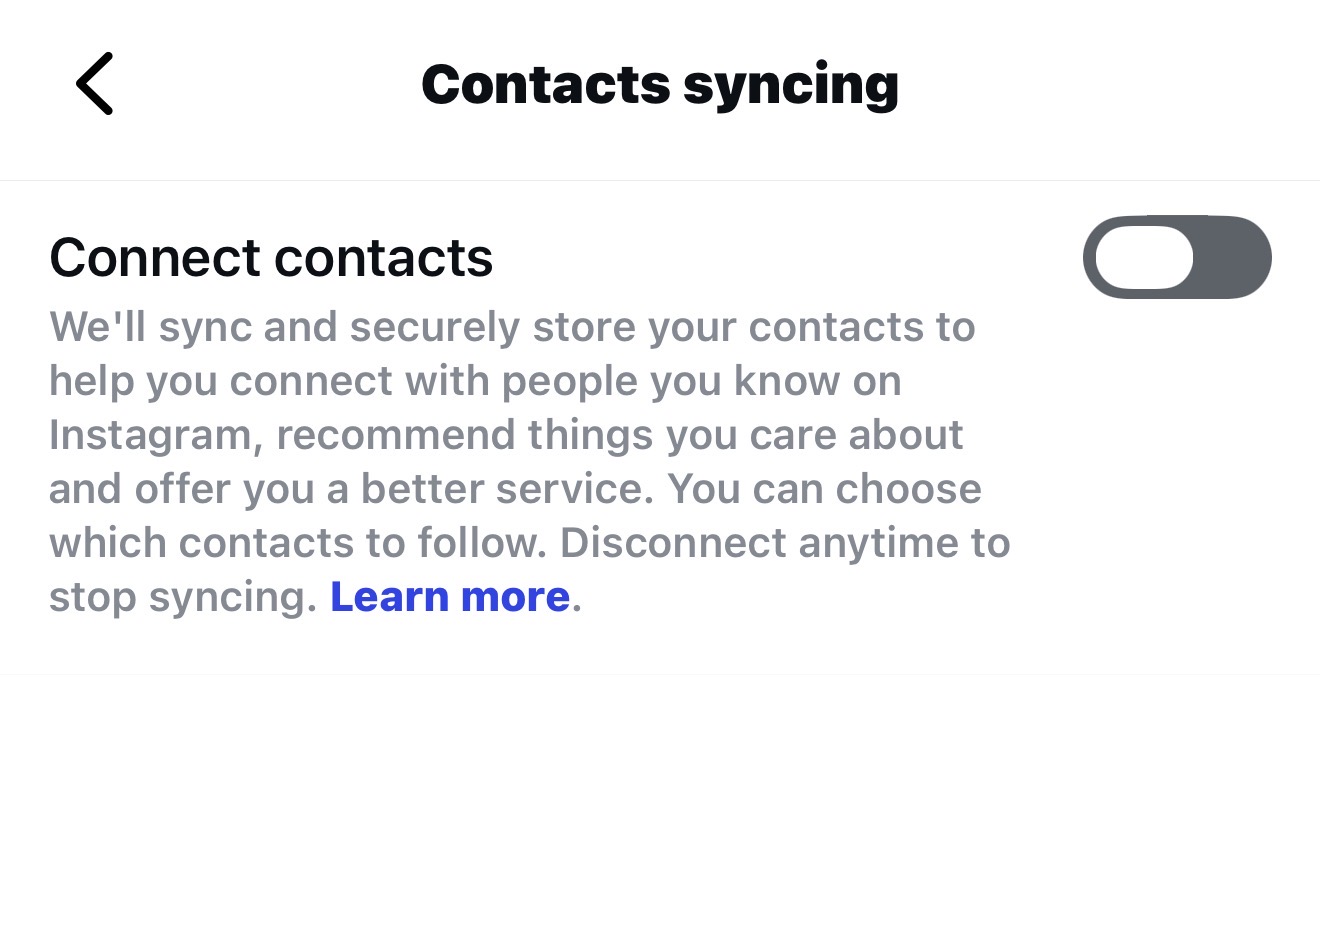Select the Contacts syncing page title
The height and width of the screenshot is (933, 1320).
pos(659,84)
